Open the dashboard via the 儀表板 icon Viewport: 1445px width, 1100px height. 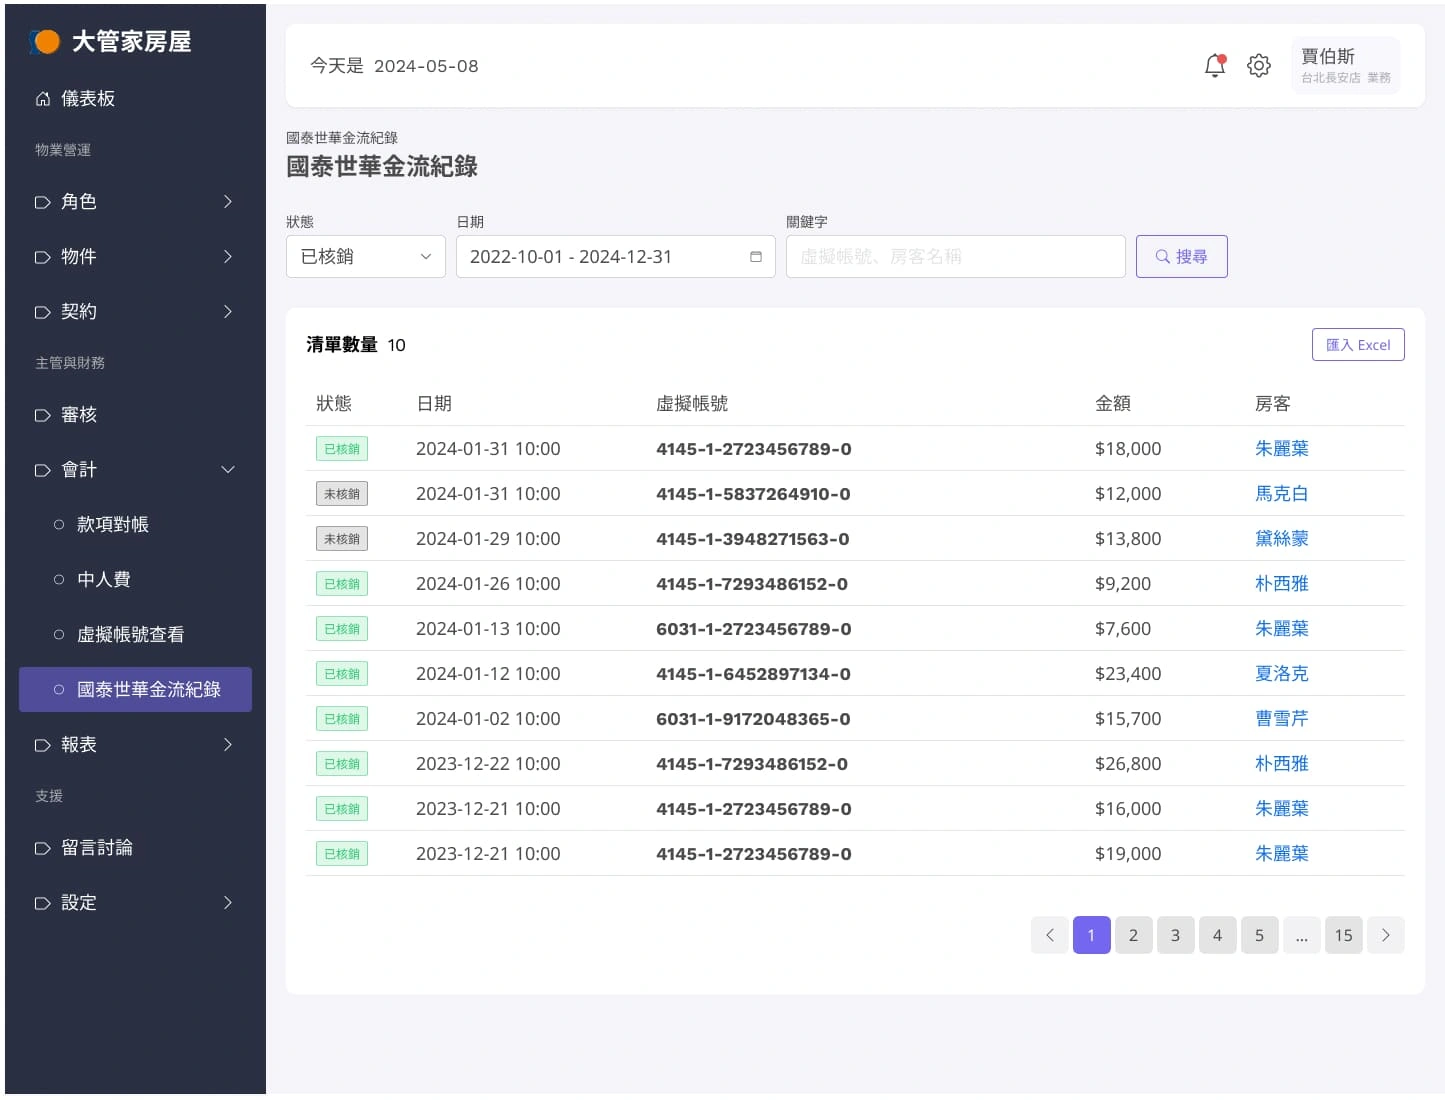click(42, 98)
